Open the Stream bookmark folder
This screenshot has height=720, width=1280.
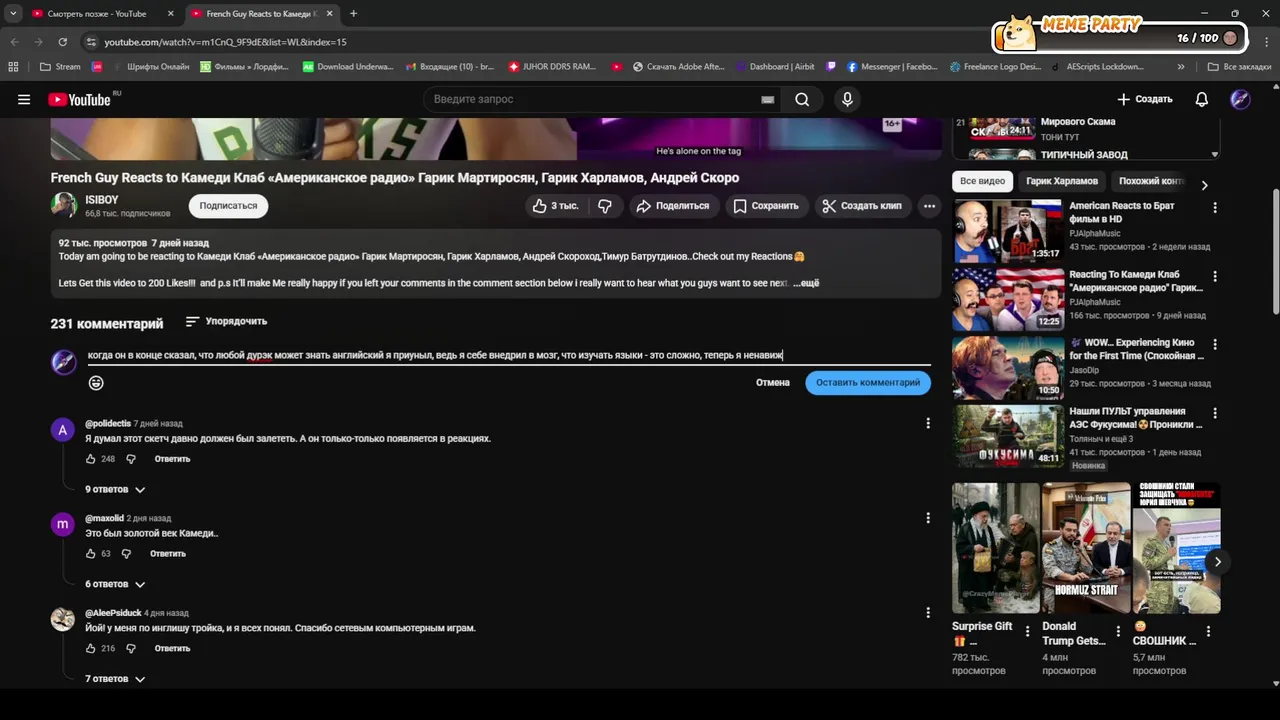60,67
